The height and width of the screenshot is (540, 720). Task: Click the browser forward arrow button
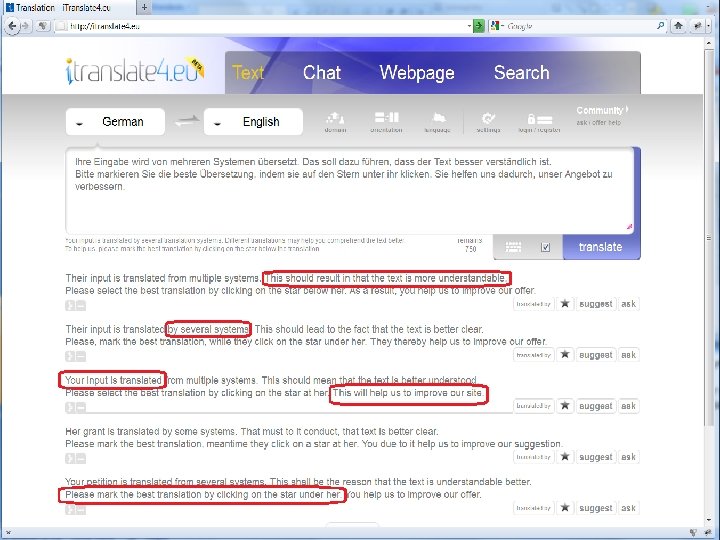click(25, 26)
